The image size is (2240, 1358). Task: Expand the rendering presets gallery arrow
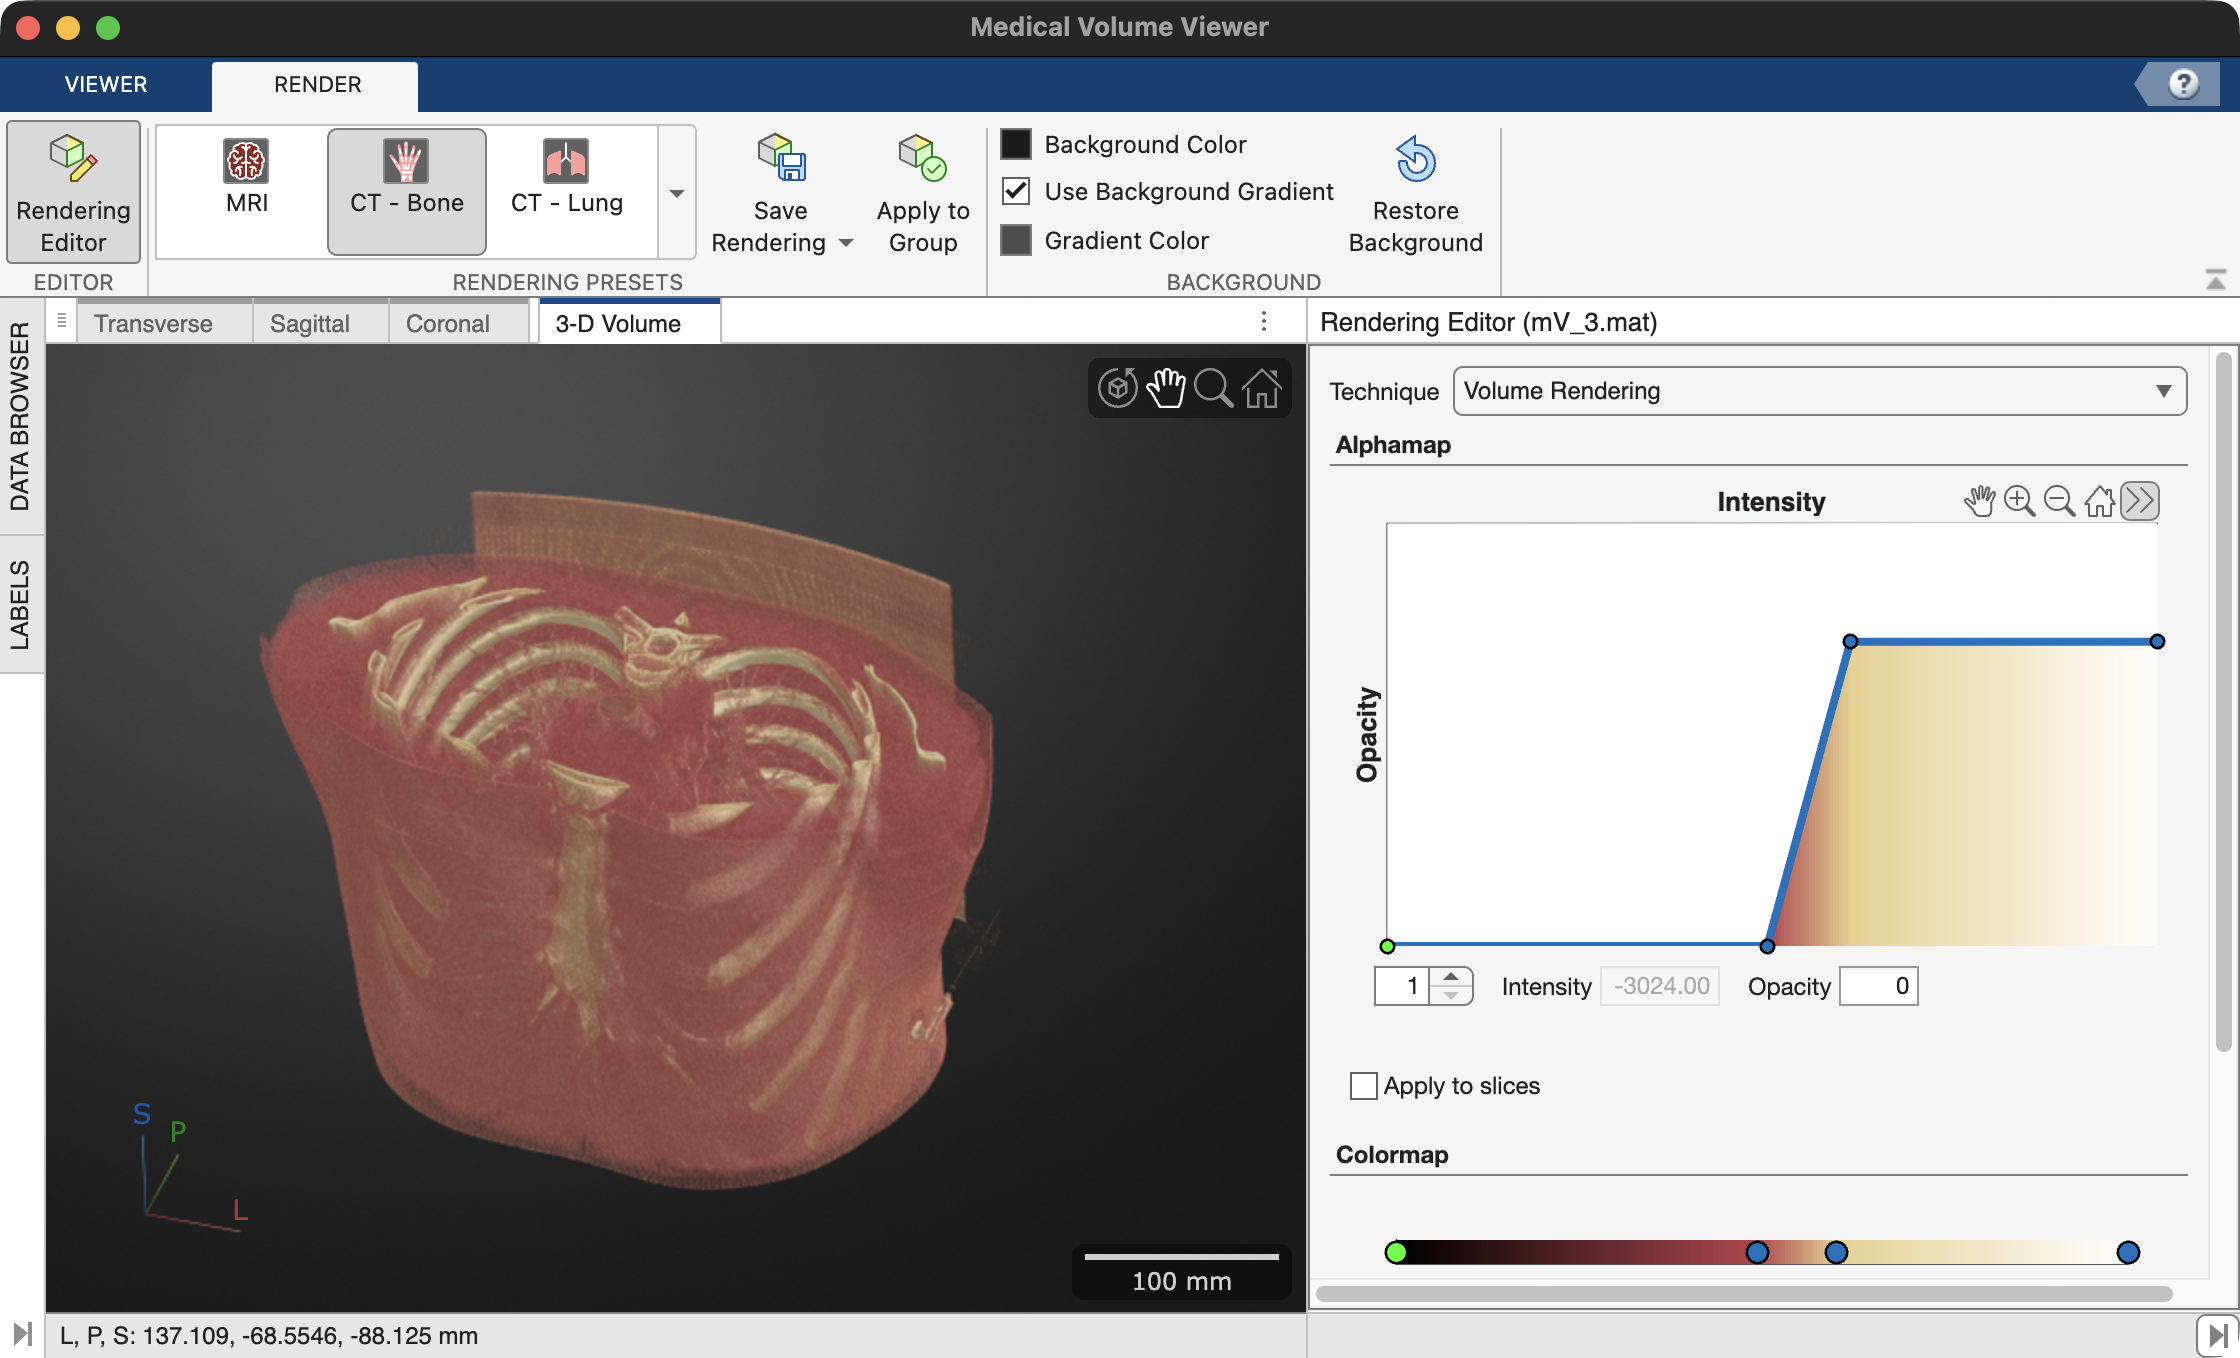pyautogui.click(x=678, y=192)
